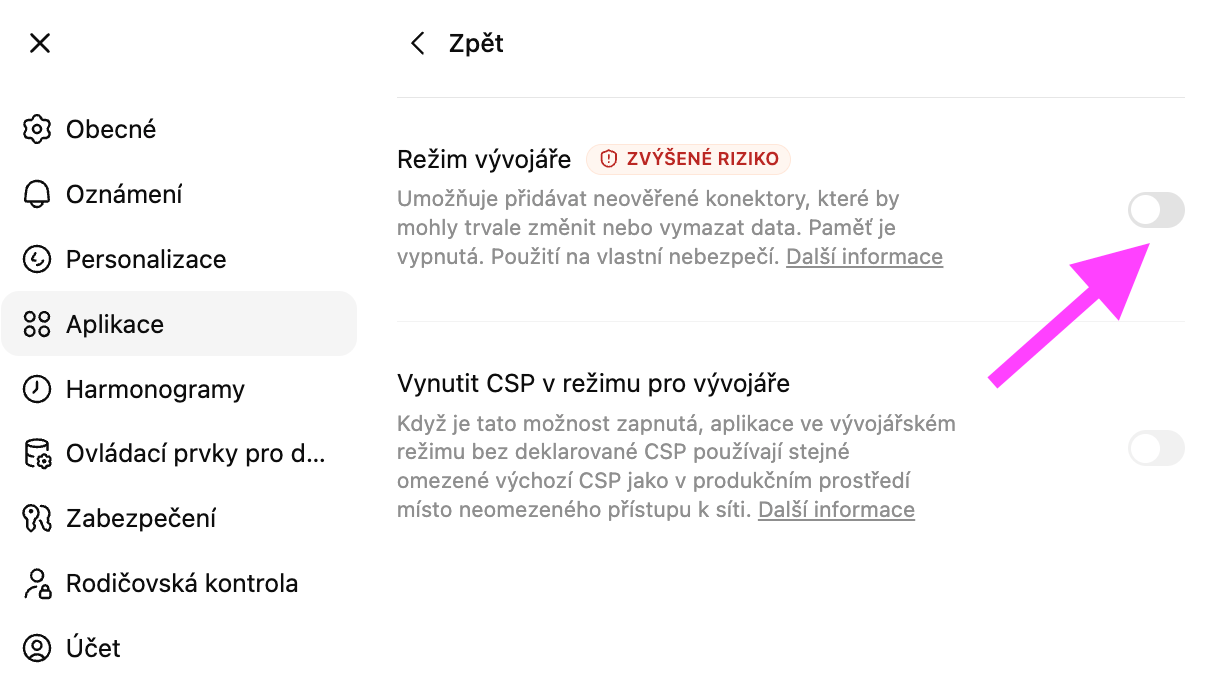Close the settings with the X
1208x684 pixels.
(x=40, y=43)
